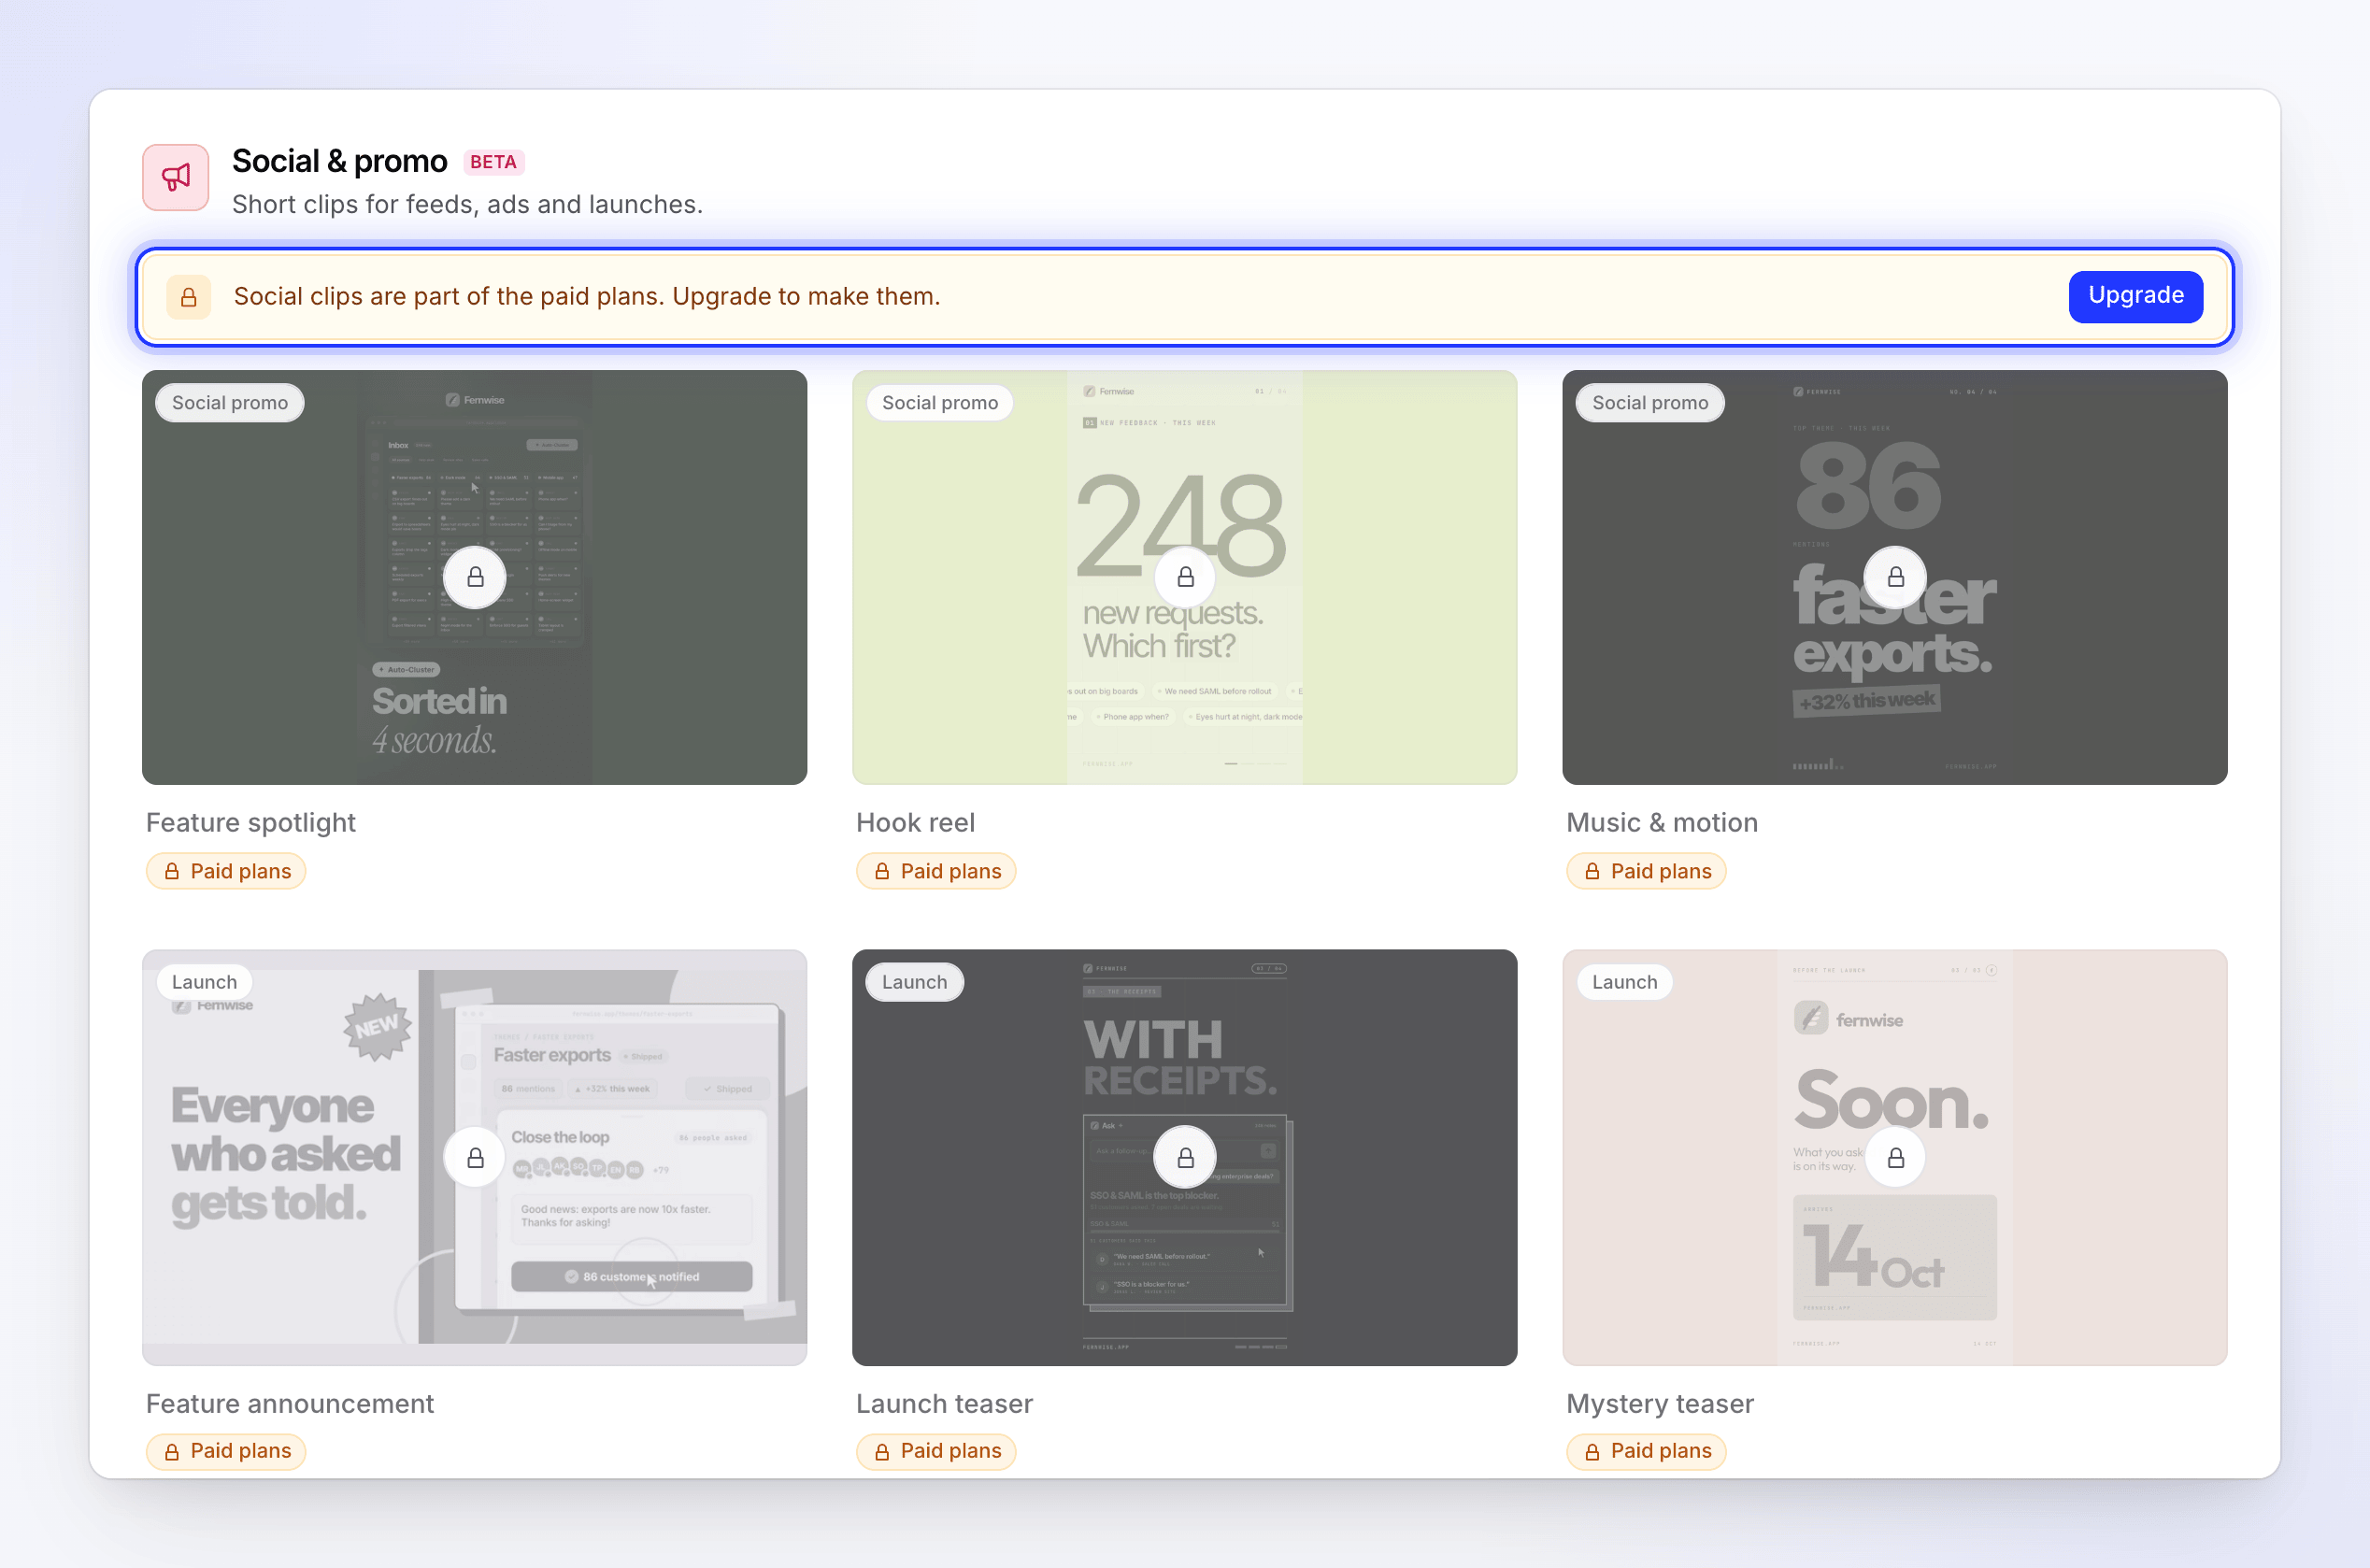
Task: Click Launch tag on Mystery teaser card
Action: [1624, 982]
